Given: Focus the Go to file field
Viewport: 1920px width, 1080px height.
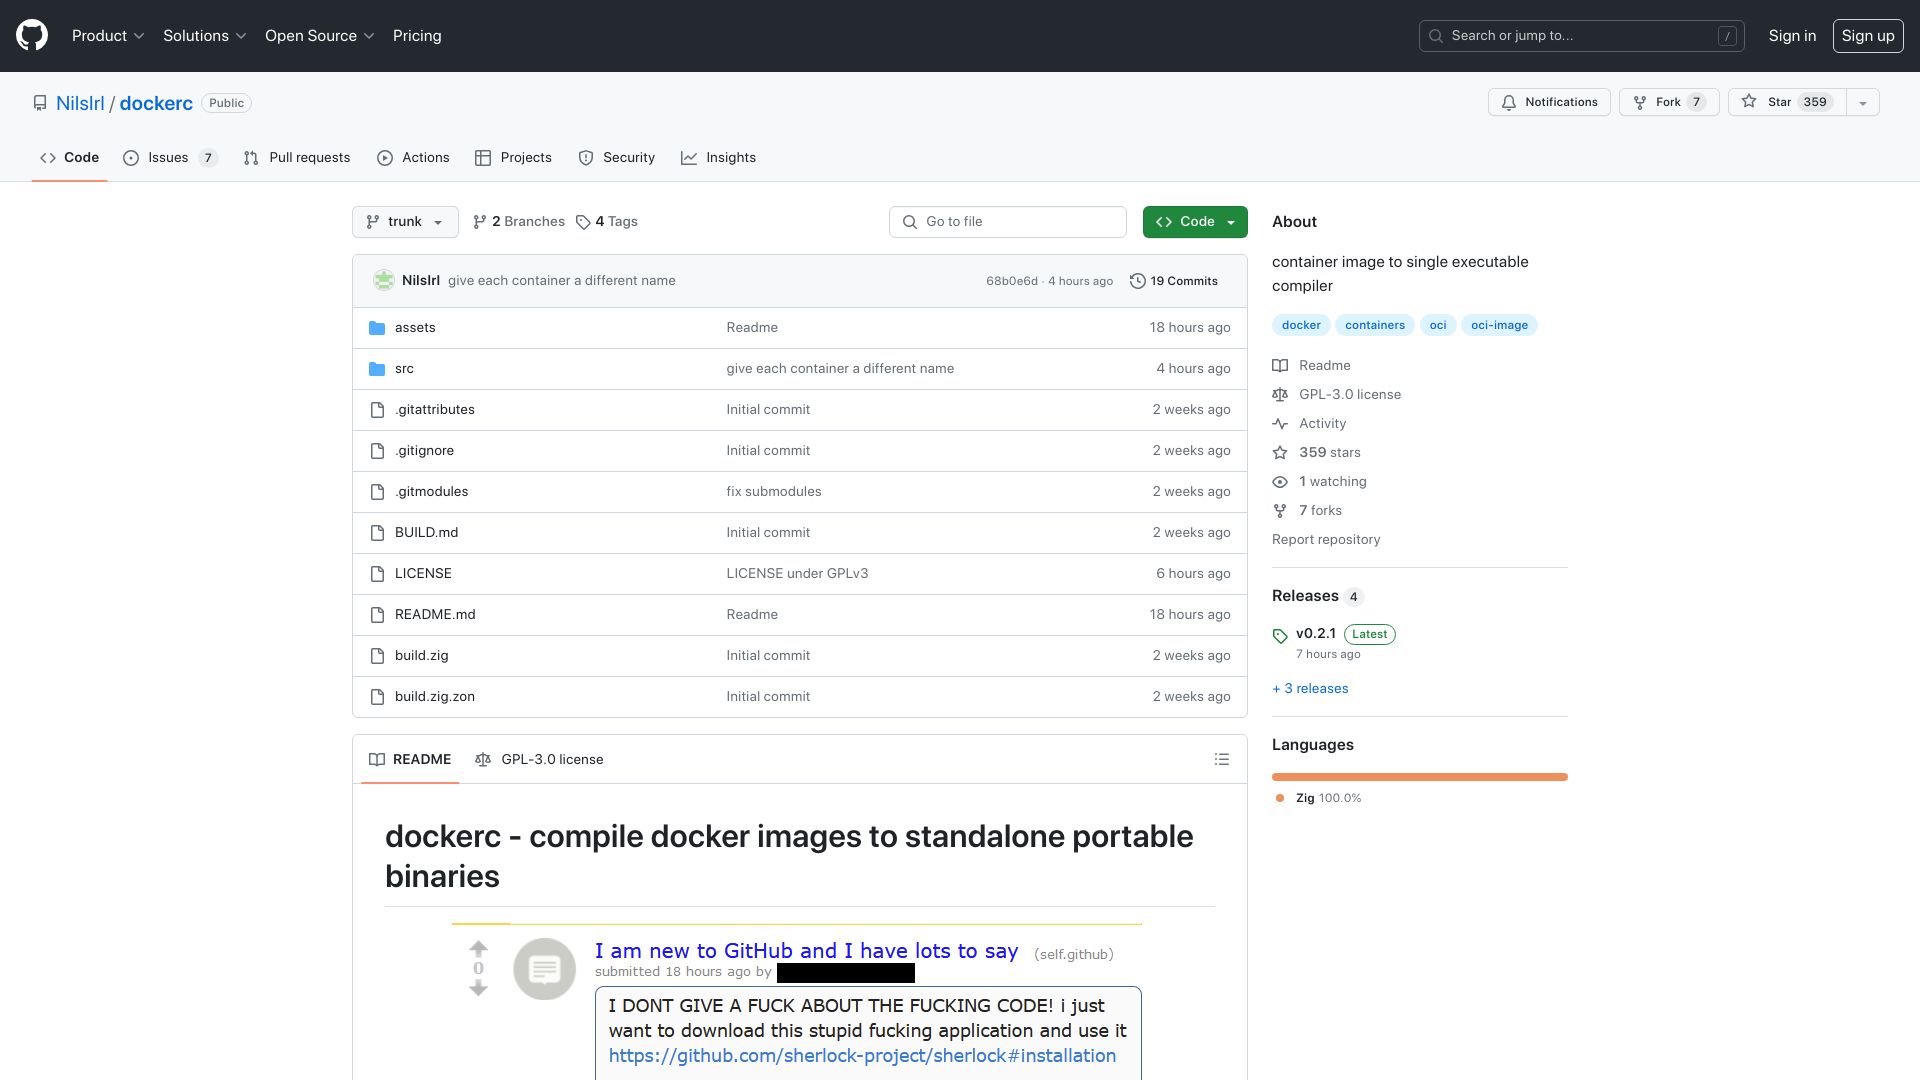Looking at the screenshot, I should click(x=1008, y=222).
